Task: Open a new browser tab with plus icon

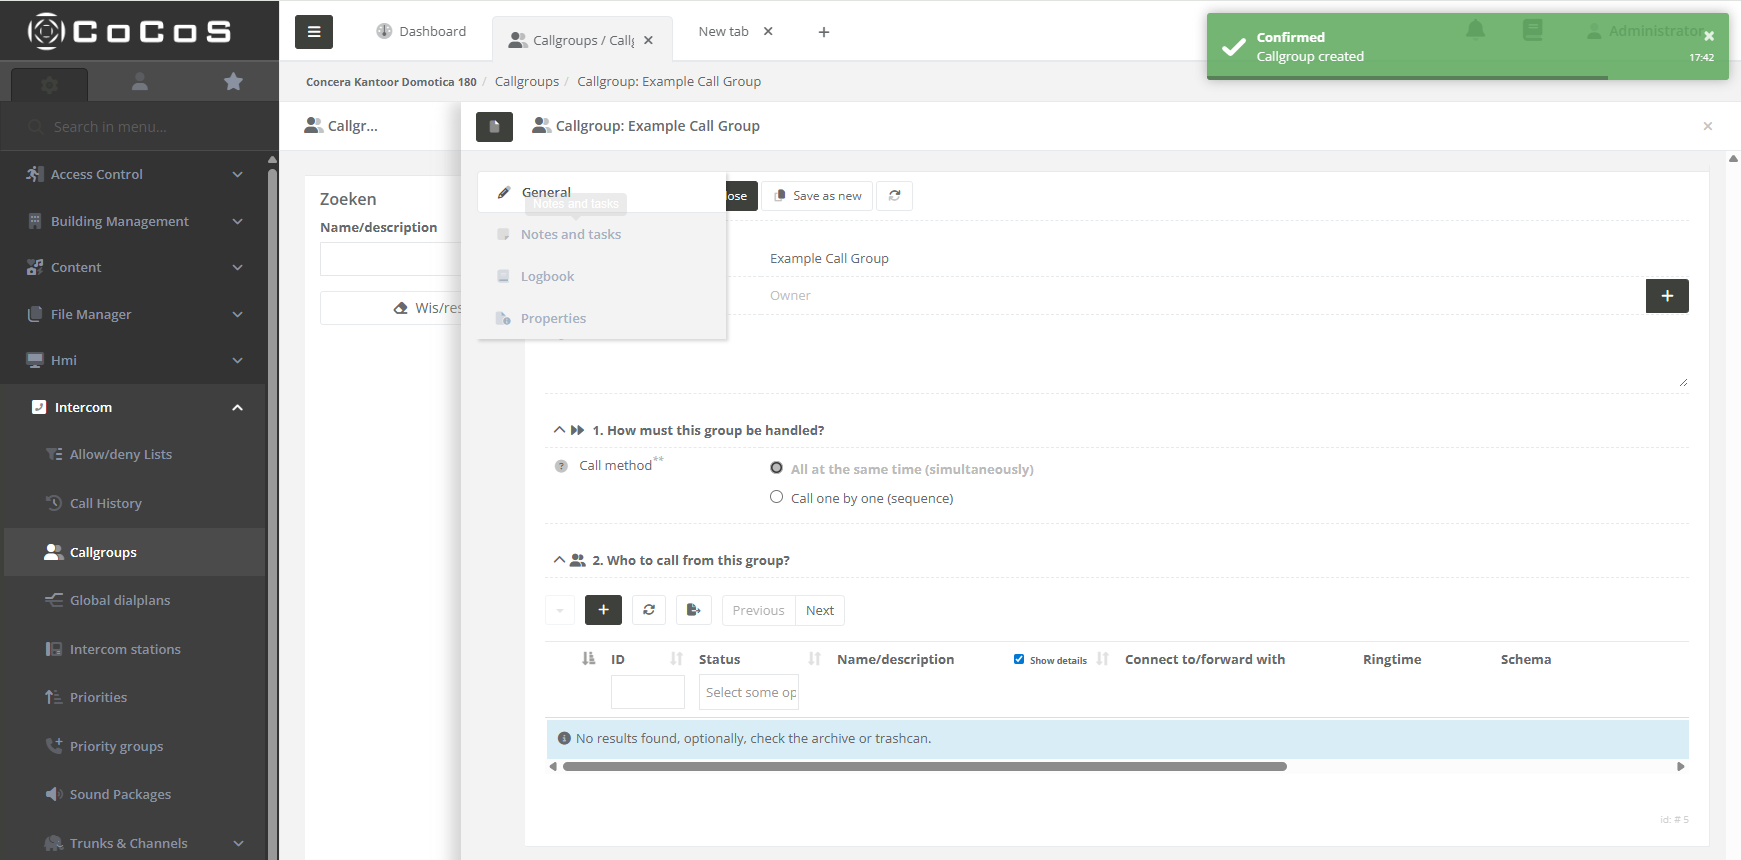Action: [x=824, y=32]
